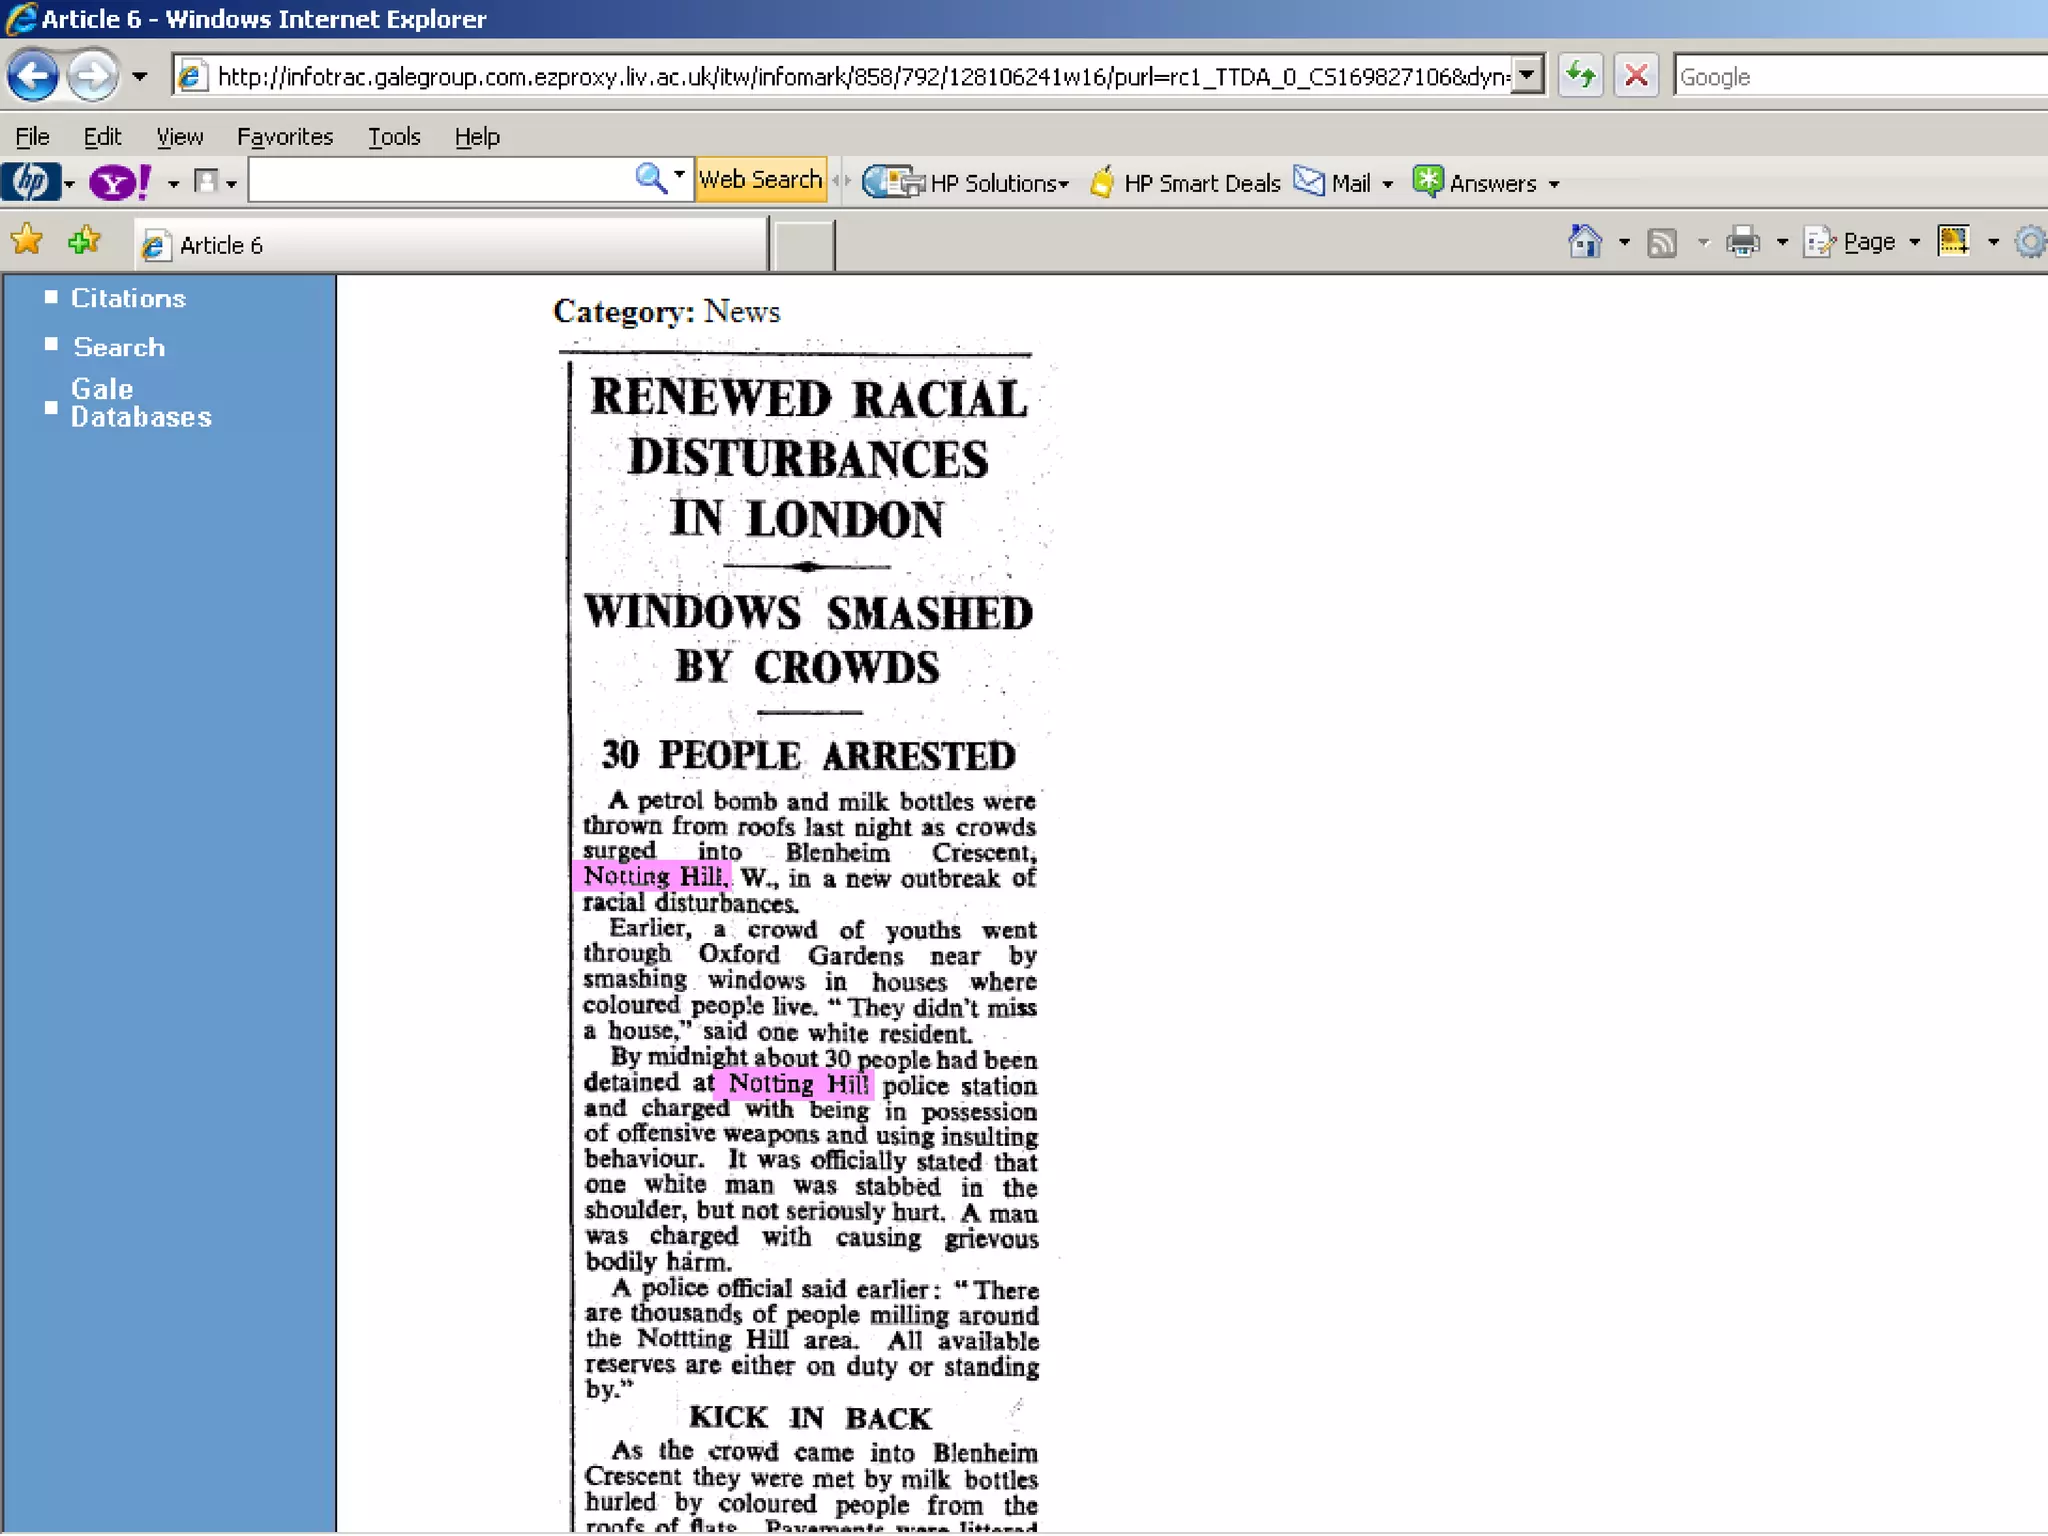Image resolution: width=2048 pixels, height=1536 pixels.
Task: Open the Favorites Center star icon
Action: point(27,241)
